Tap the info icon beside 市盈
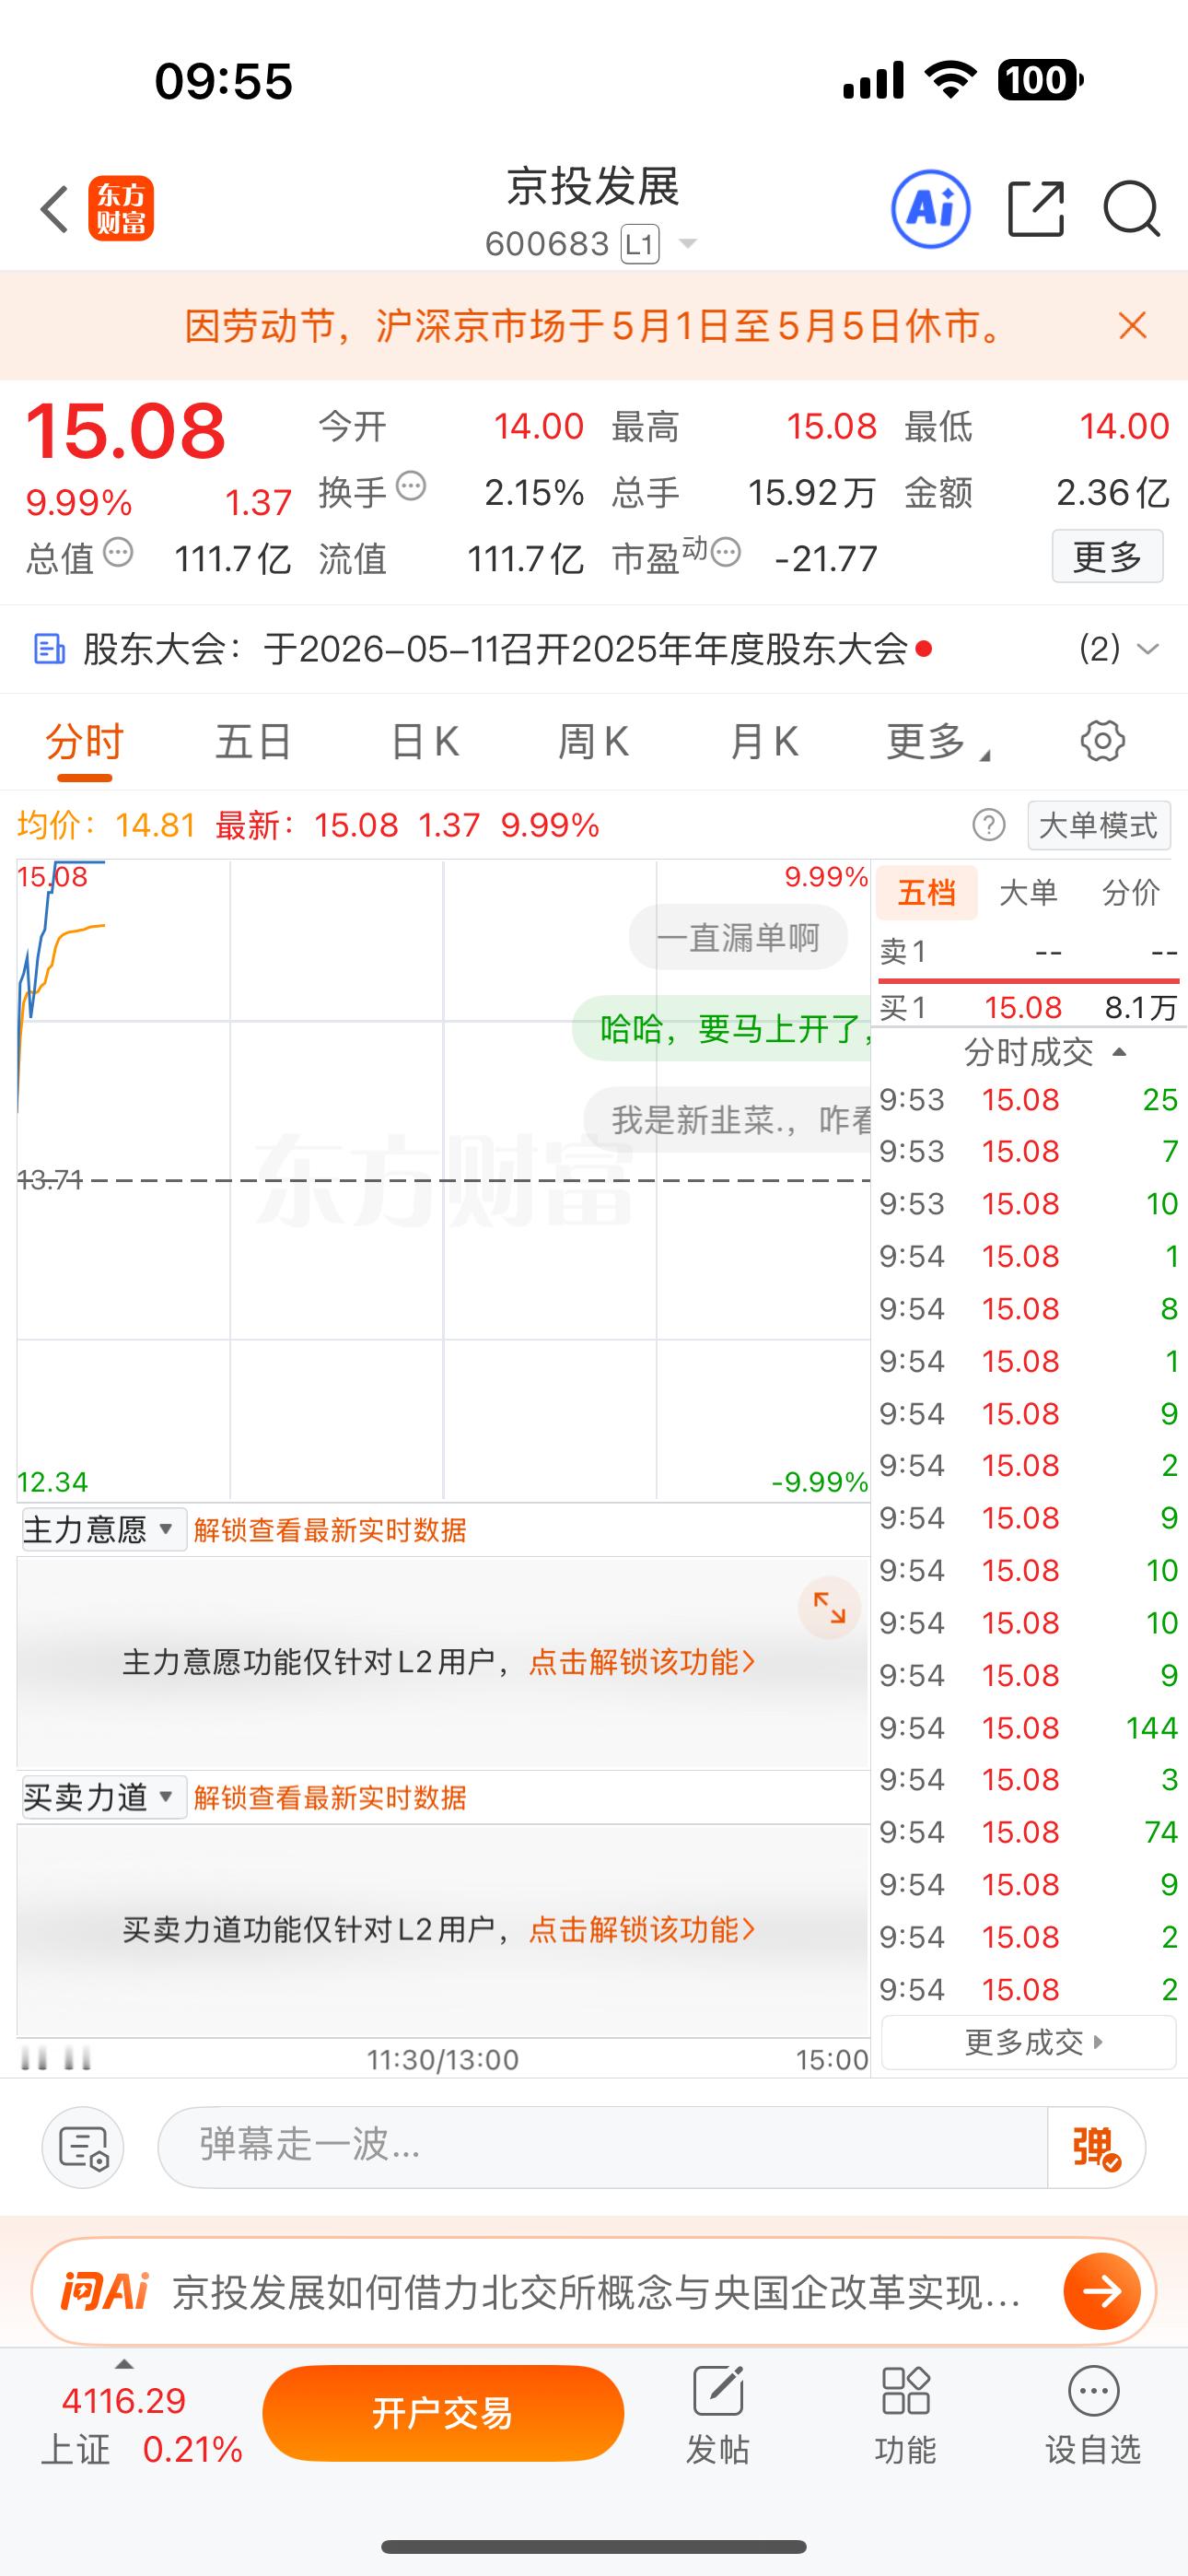Screen dimensions: 1188x2576 726,552
